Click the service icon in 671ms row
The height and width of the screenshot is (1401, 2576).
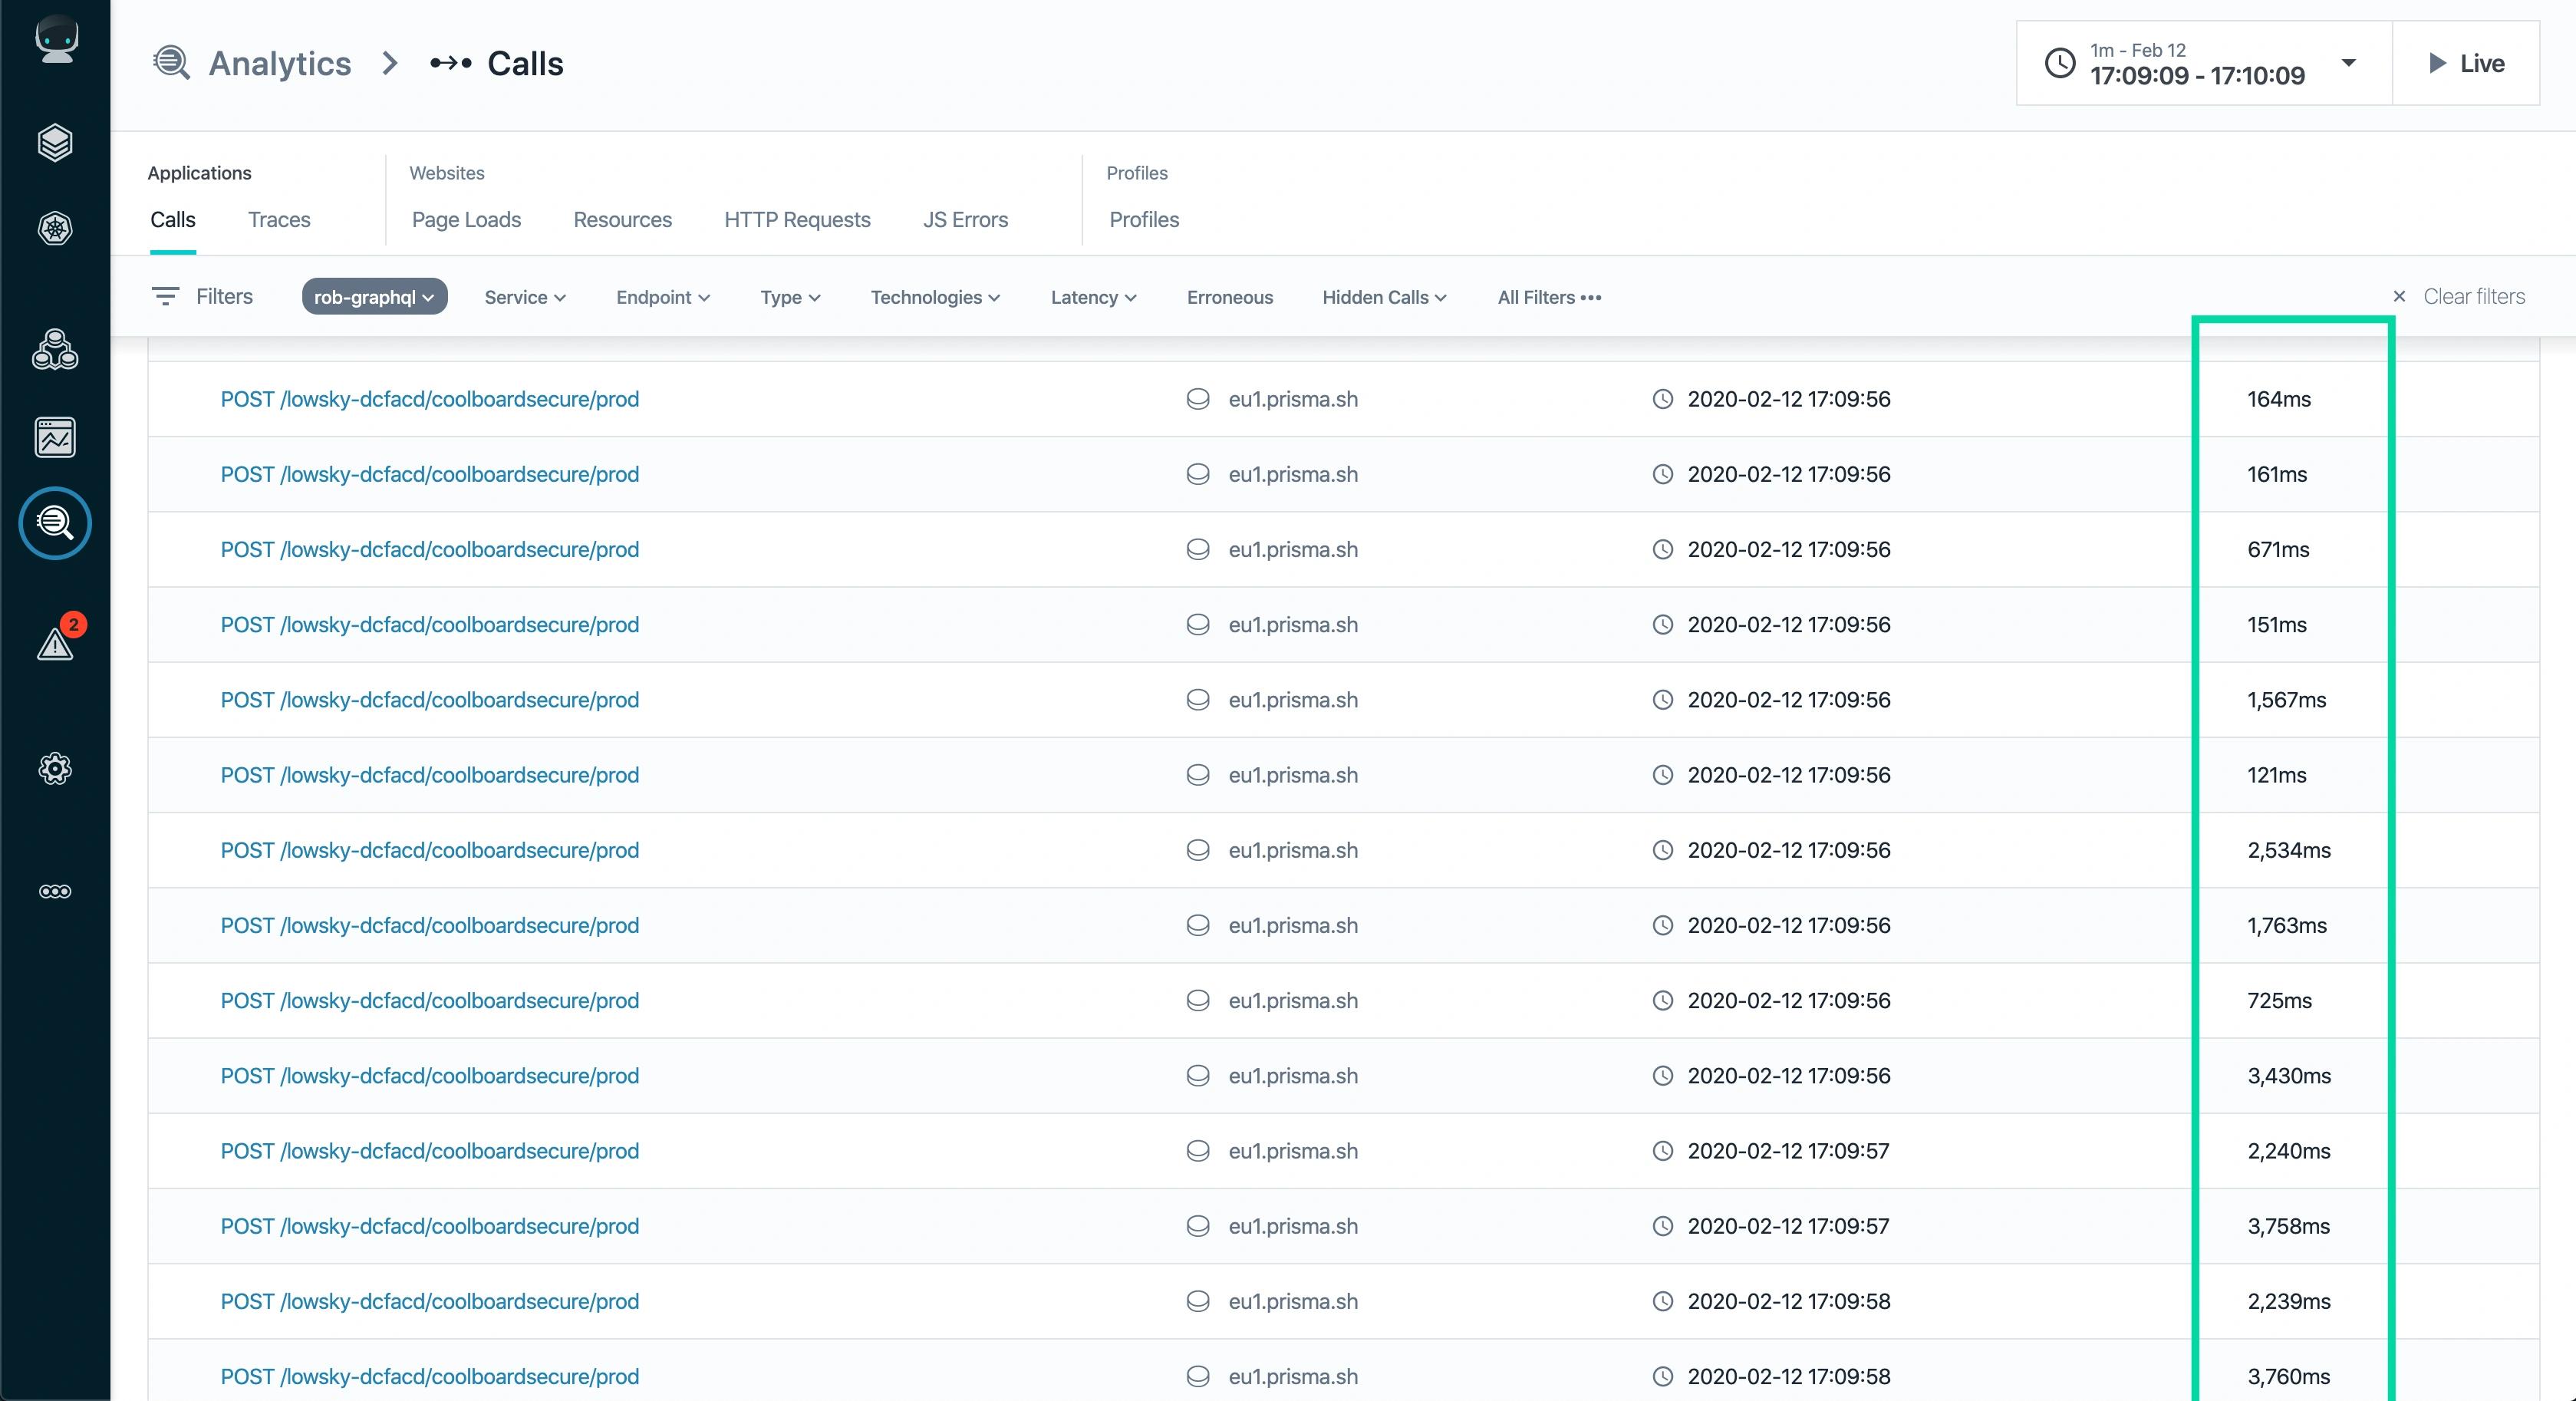[x=1197, y=549]
